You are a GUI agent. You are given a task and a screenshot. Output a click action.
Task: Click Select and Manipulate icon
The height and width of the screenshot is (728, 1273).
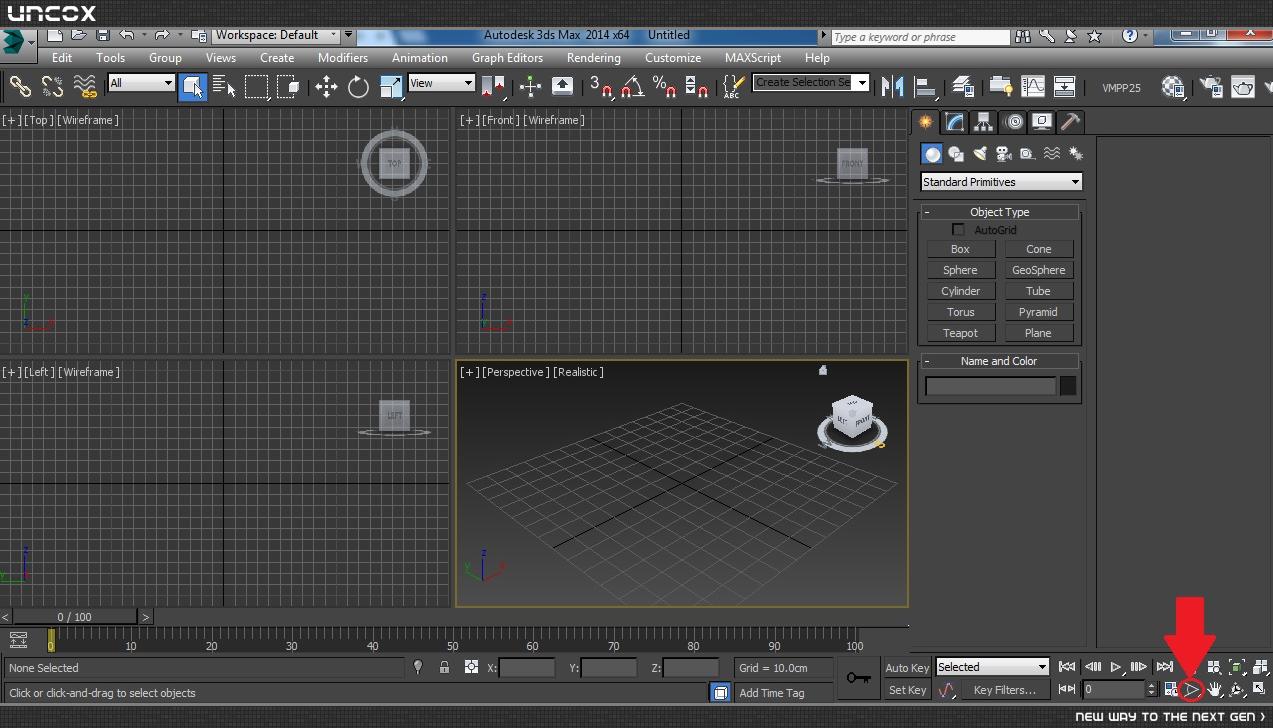(530, 87)
